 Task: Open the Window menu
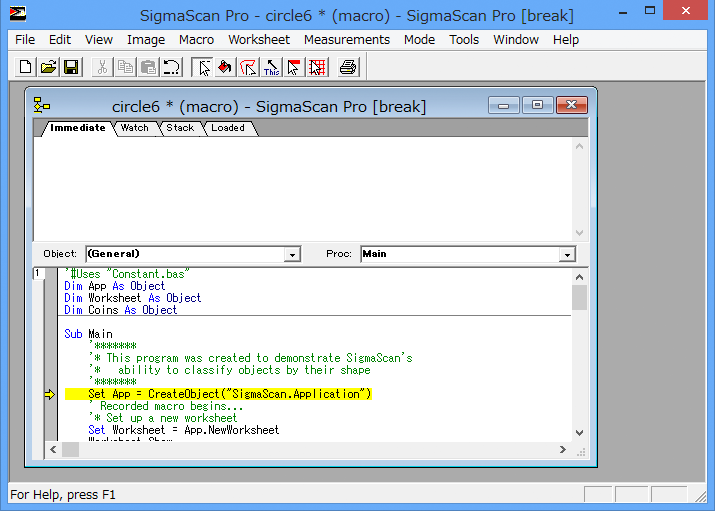tap(516, 40)
